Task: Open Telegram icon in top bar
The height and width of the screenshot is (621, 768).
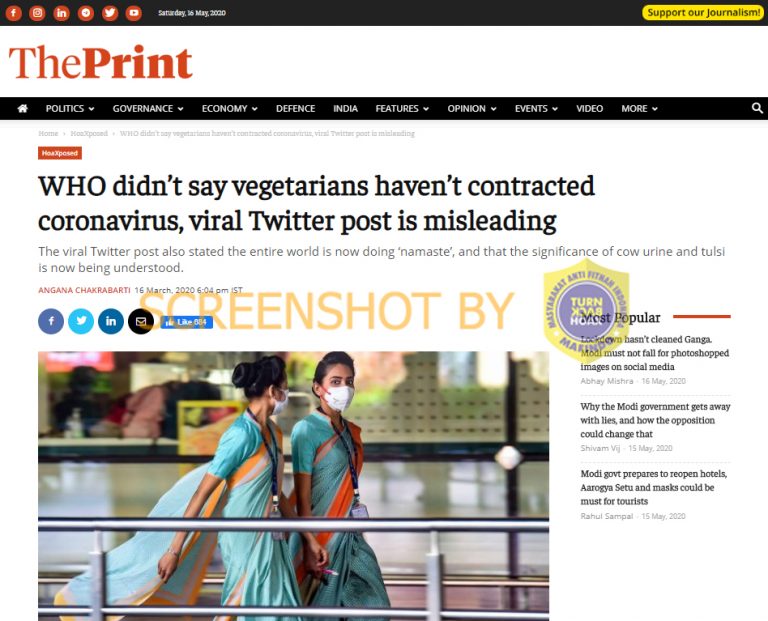Action: [86, 13]
